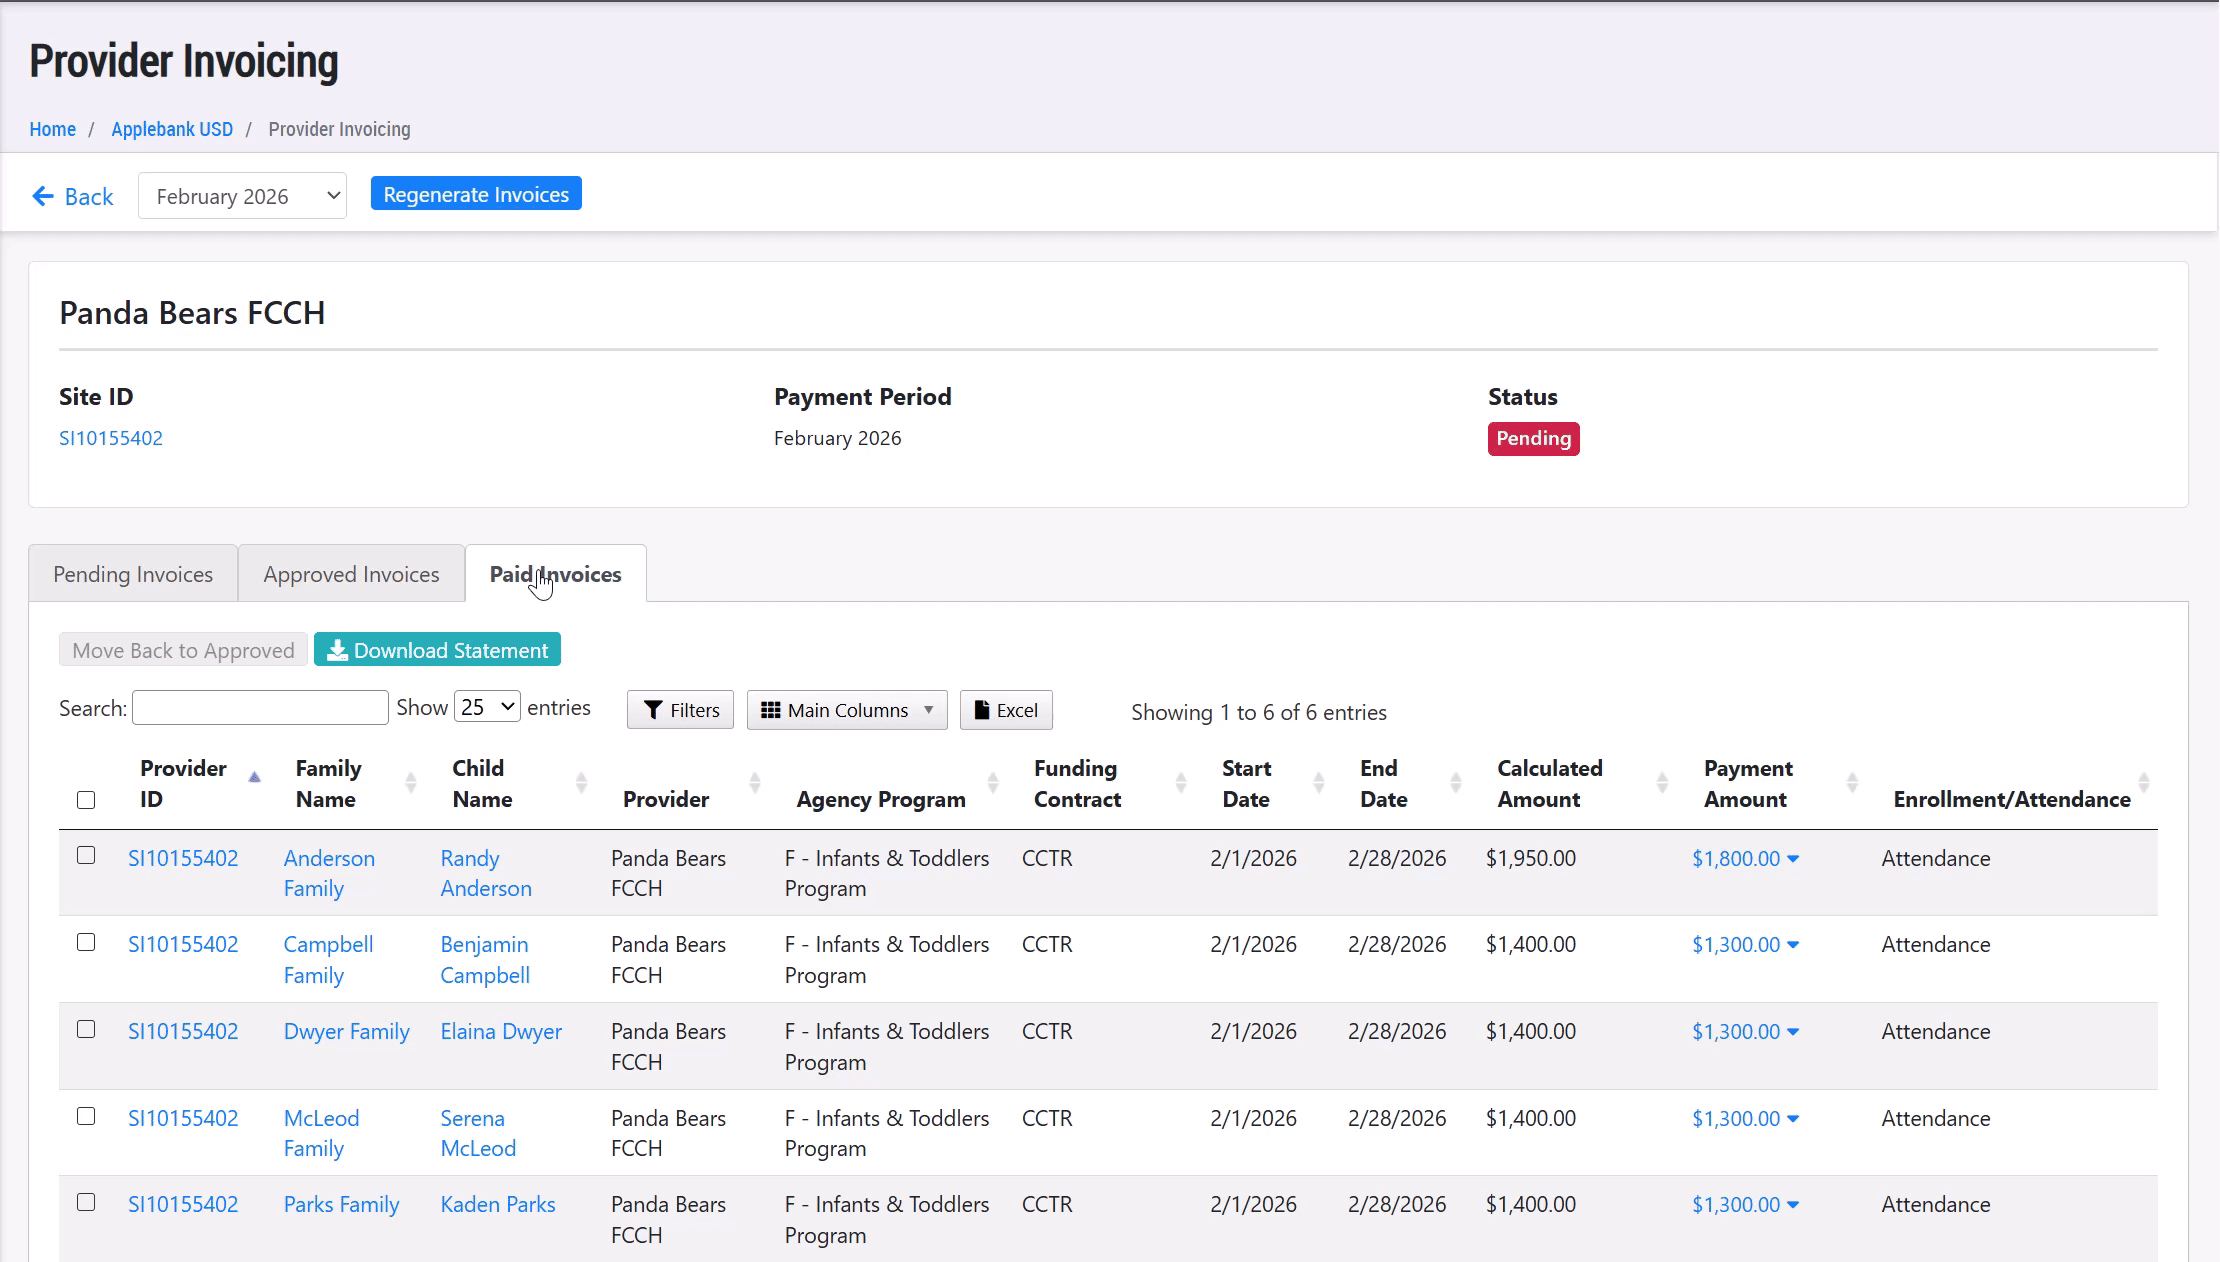This screenshot has height=1262, width=2220.
Task: Click the Regenerate Invoices button
Action: tap(476, 194)
